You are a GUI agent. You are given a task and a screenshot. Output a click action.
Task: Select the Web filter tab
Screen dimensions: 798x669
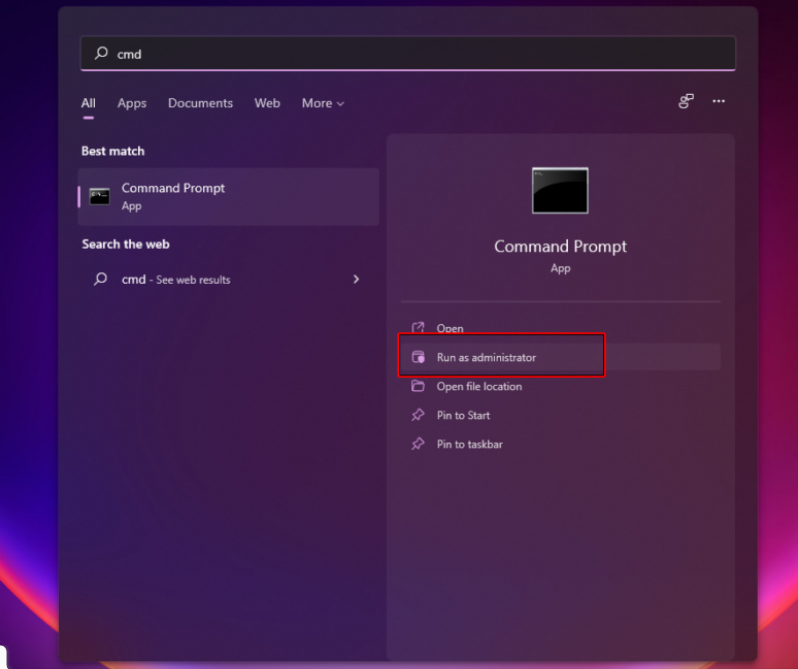(267, 103)
